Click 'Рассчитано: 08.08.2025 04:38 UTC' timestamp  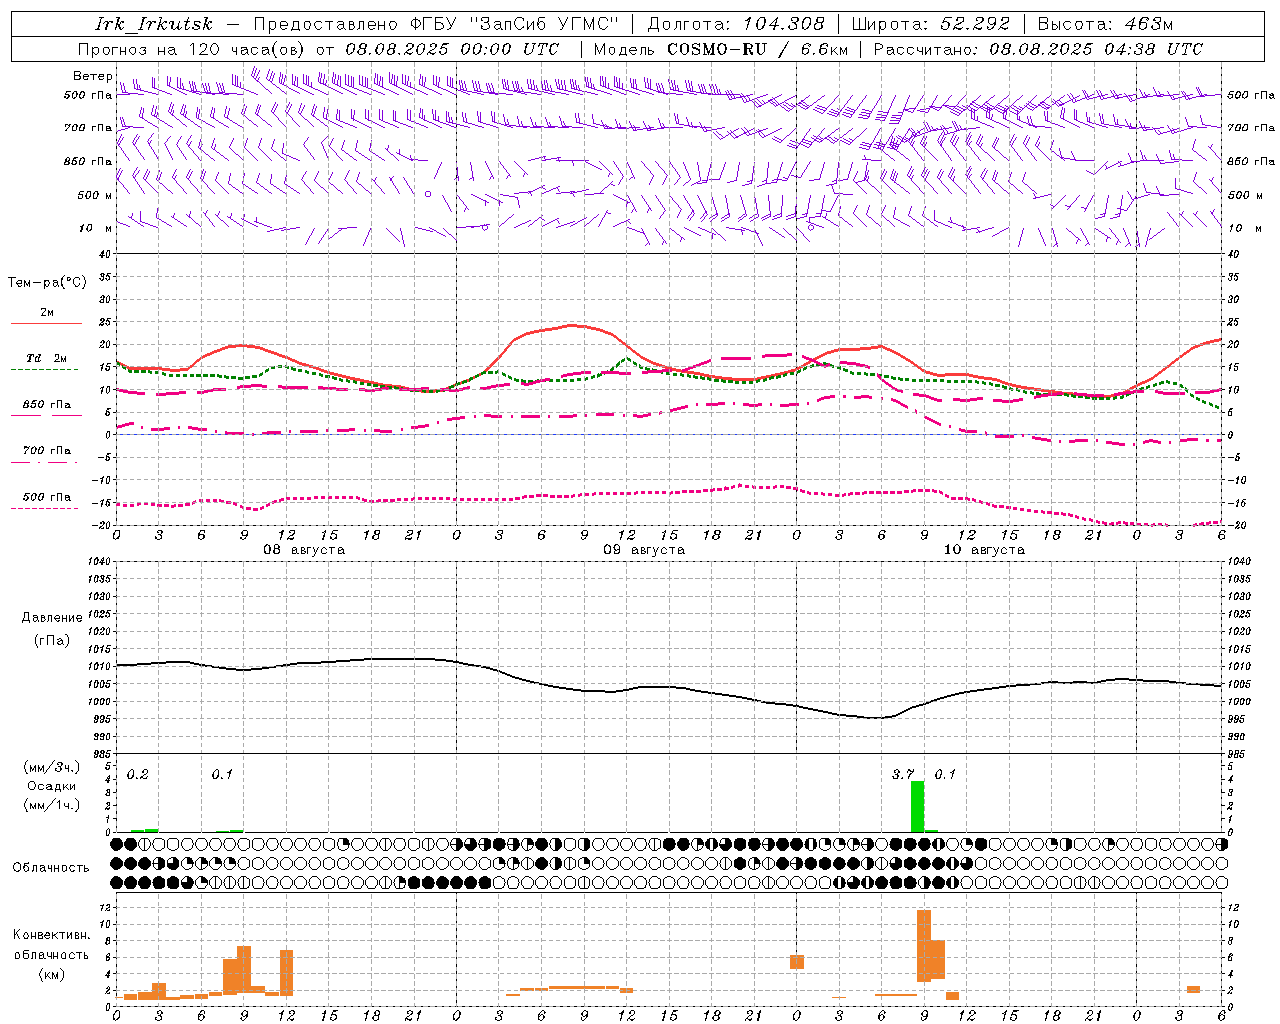(1038, 49)
